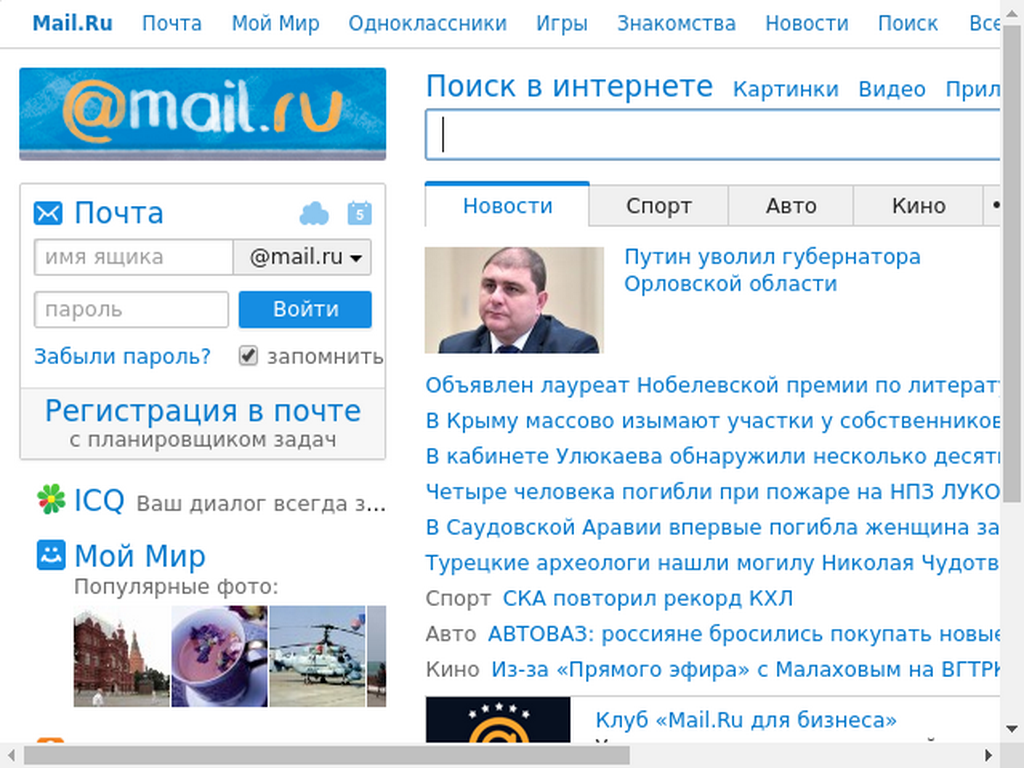Screen dimensions: 1024x768
Task: Click the Мой Мир smiley icon
Action: point(51,555)
